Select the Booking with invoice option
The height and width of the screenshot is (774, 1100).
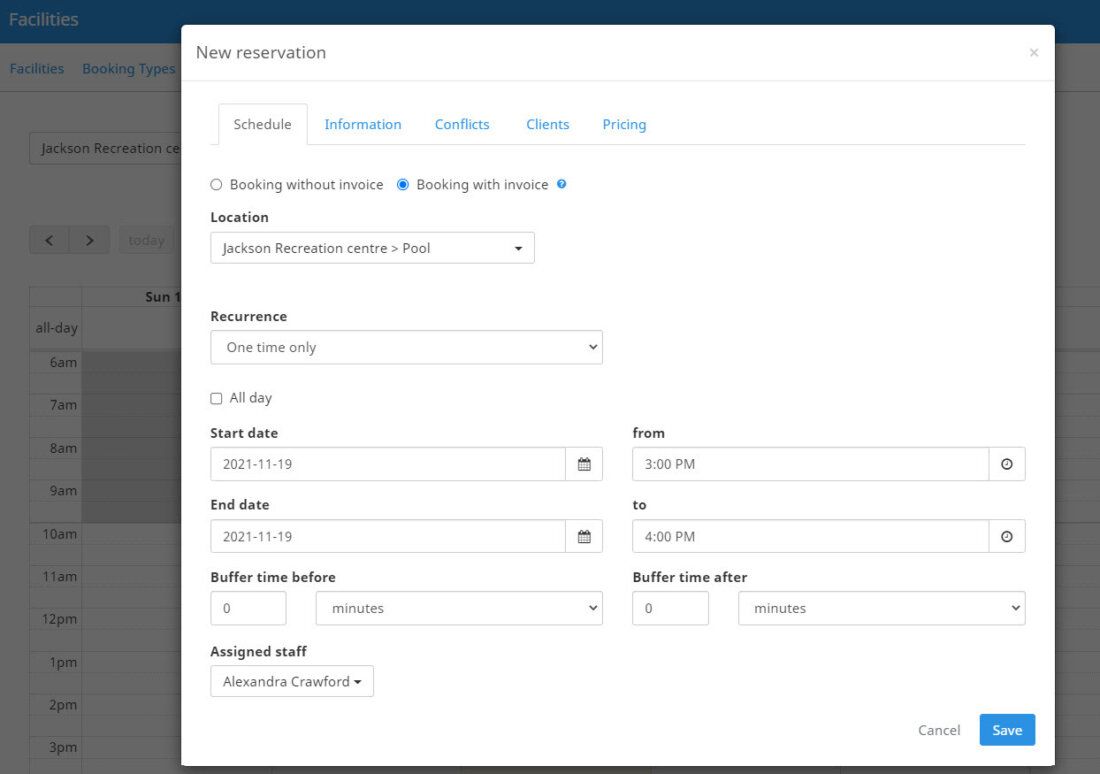pos(402,184)
